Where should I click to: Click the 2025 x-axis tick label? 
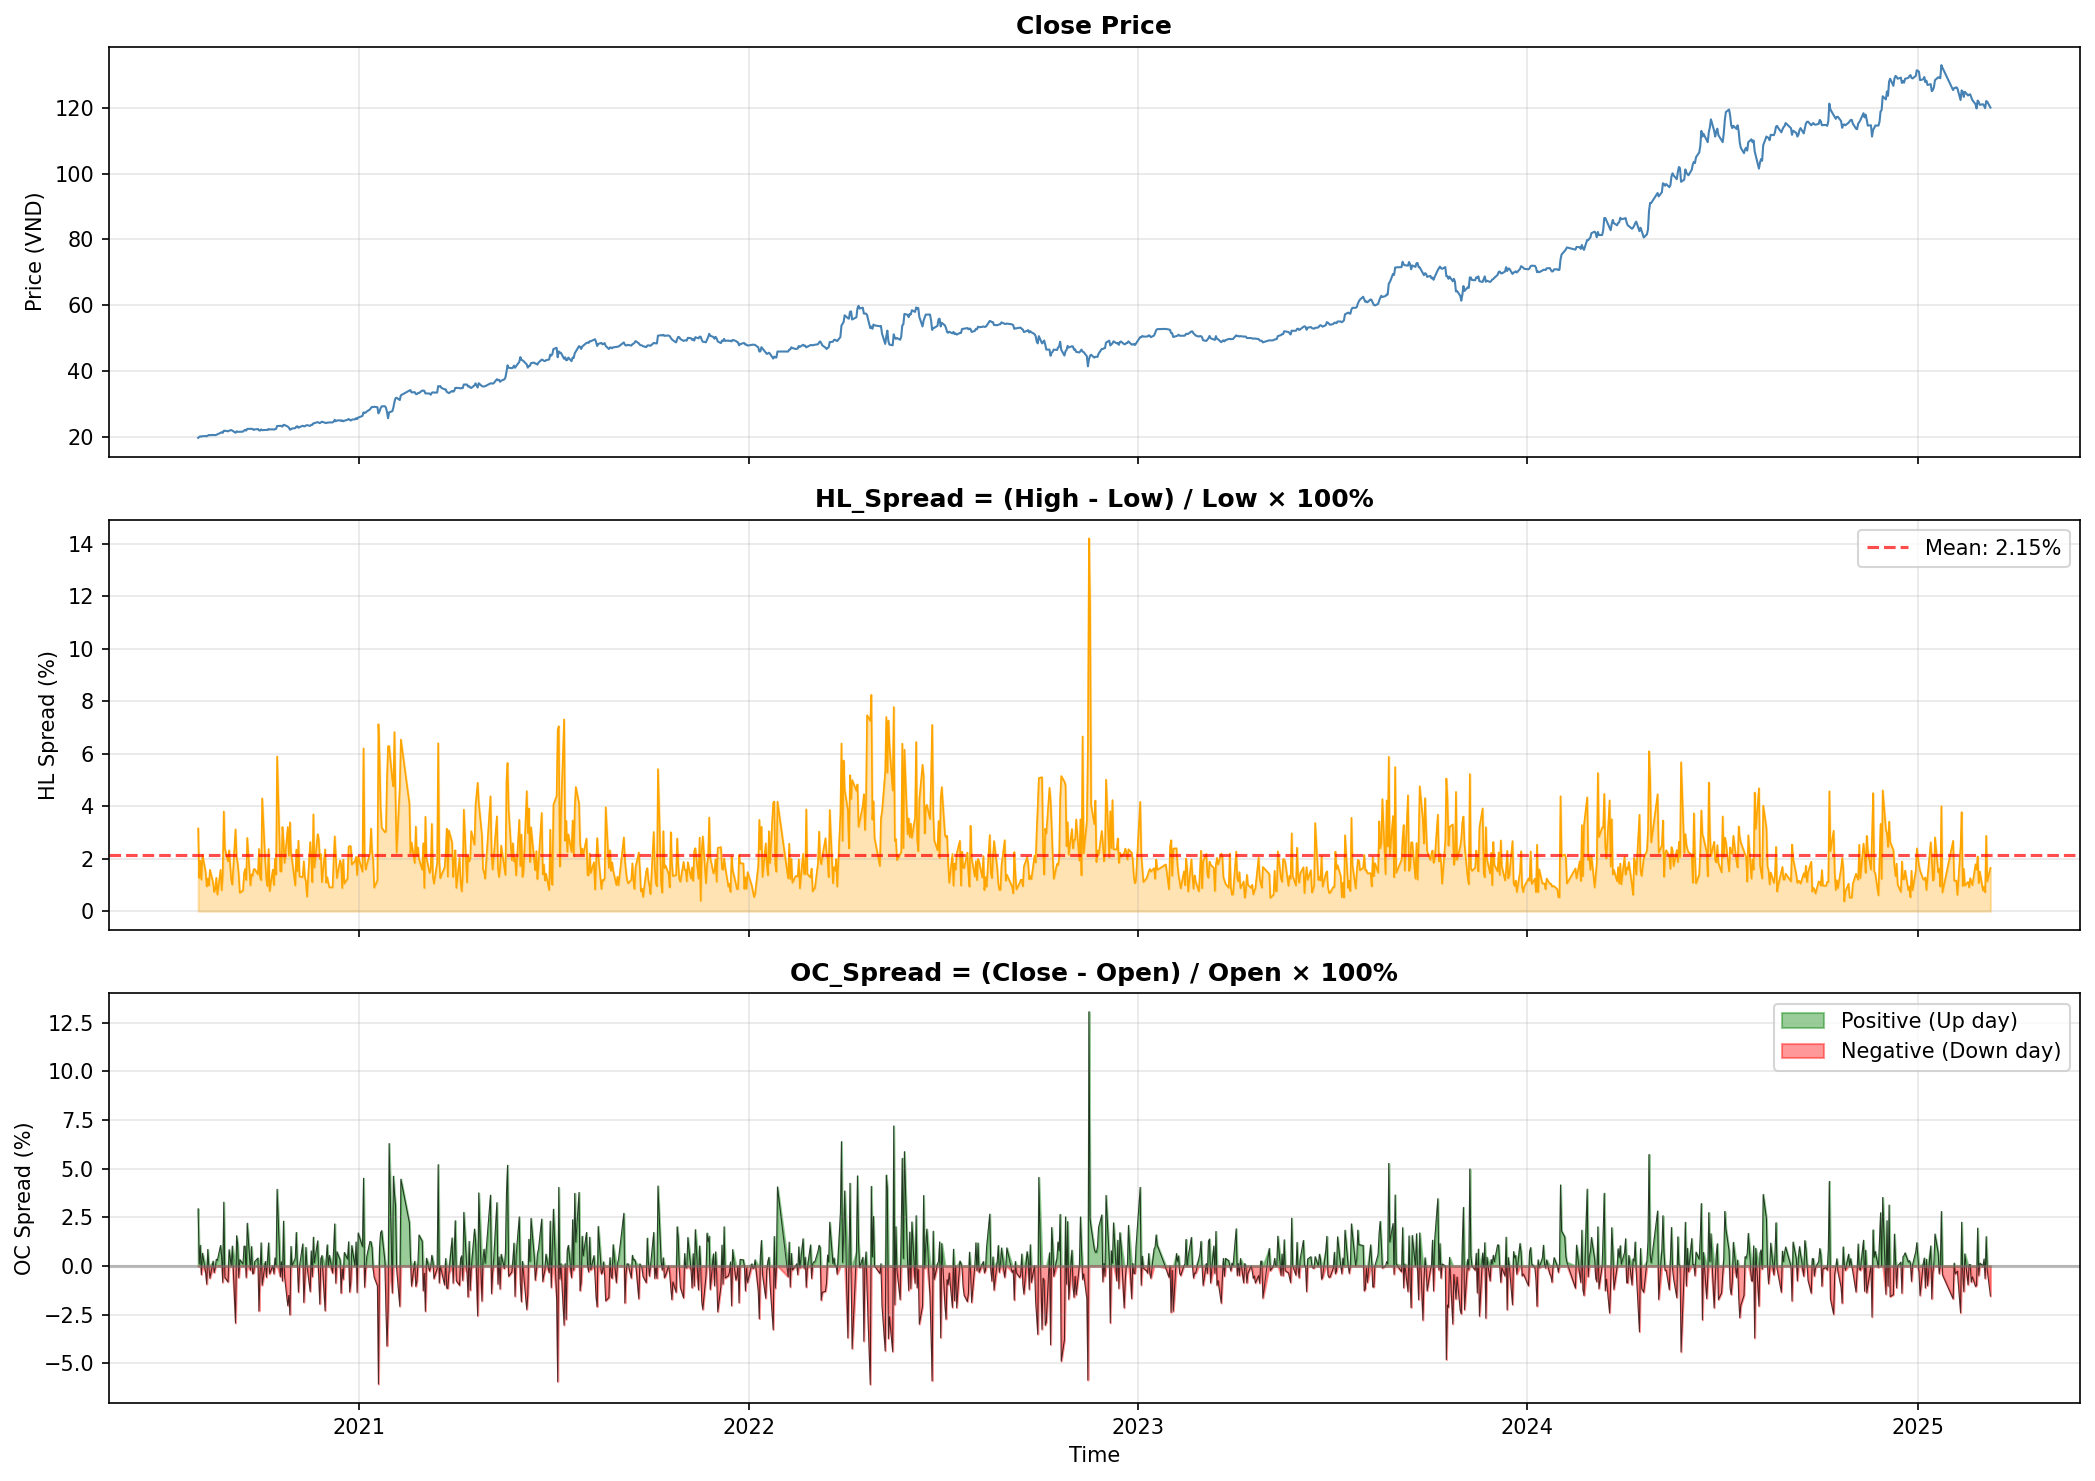tap(1917, 1427)
